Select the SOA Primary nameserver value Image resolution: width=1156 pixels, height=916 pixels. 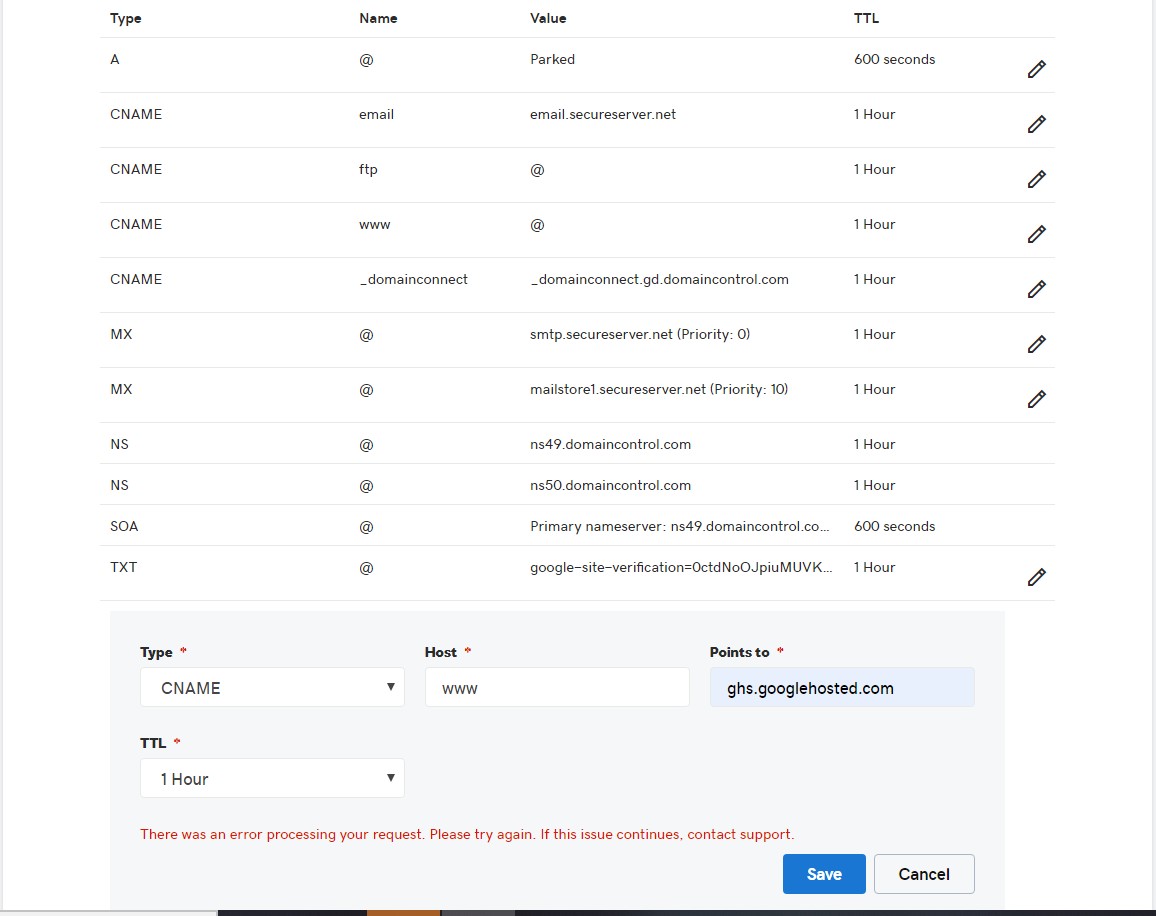[x=679, y=527]
